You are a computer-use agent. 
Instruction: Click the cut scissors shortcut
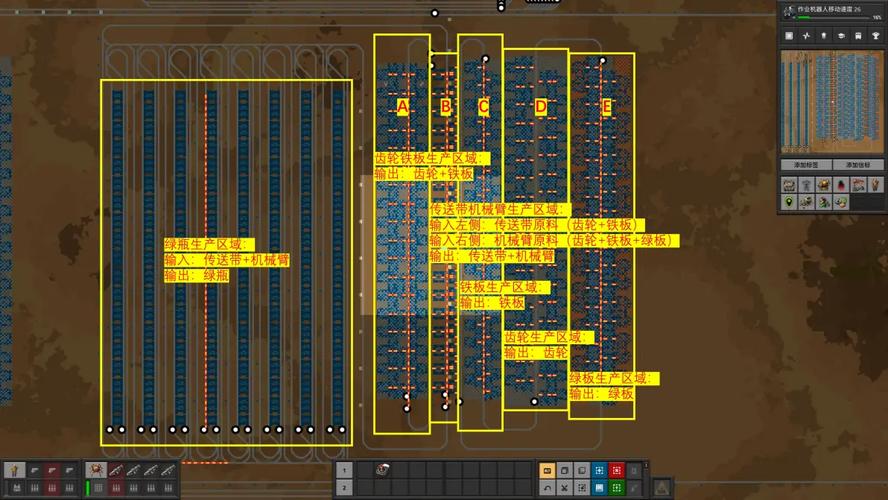pyautogui.click(x=565, y=488)
